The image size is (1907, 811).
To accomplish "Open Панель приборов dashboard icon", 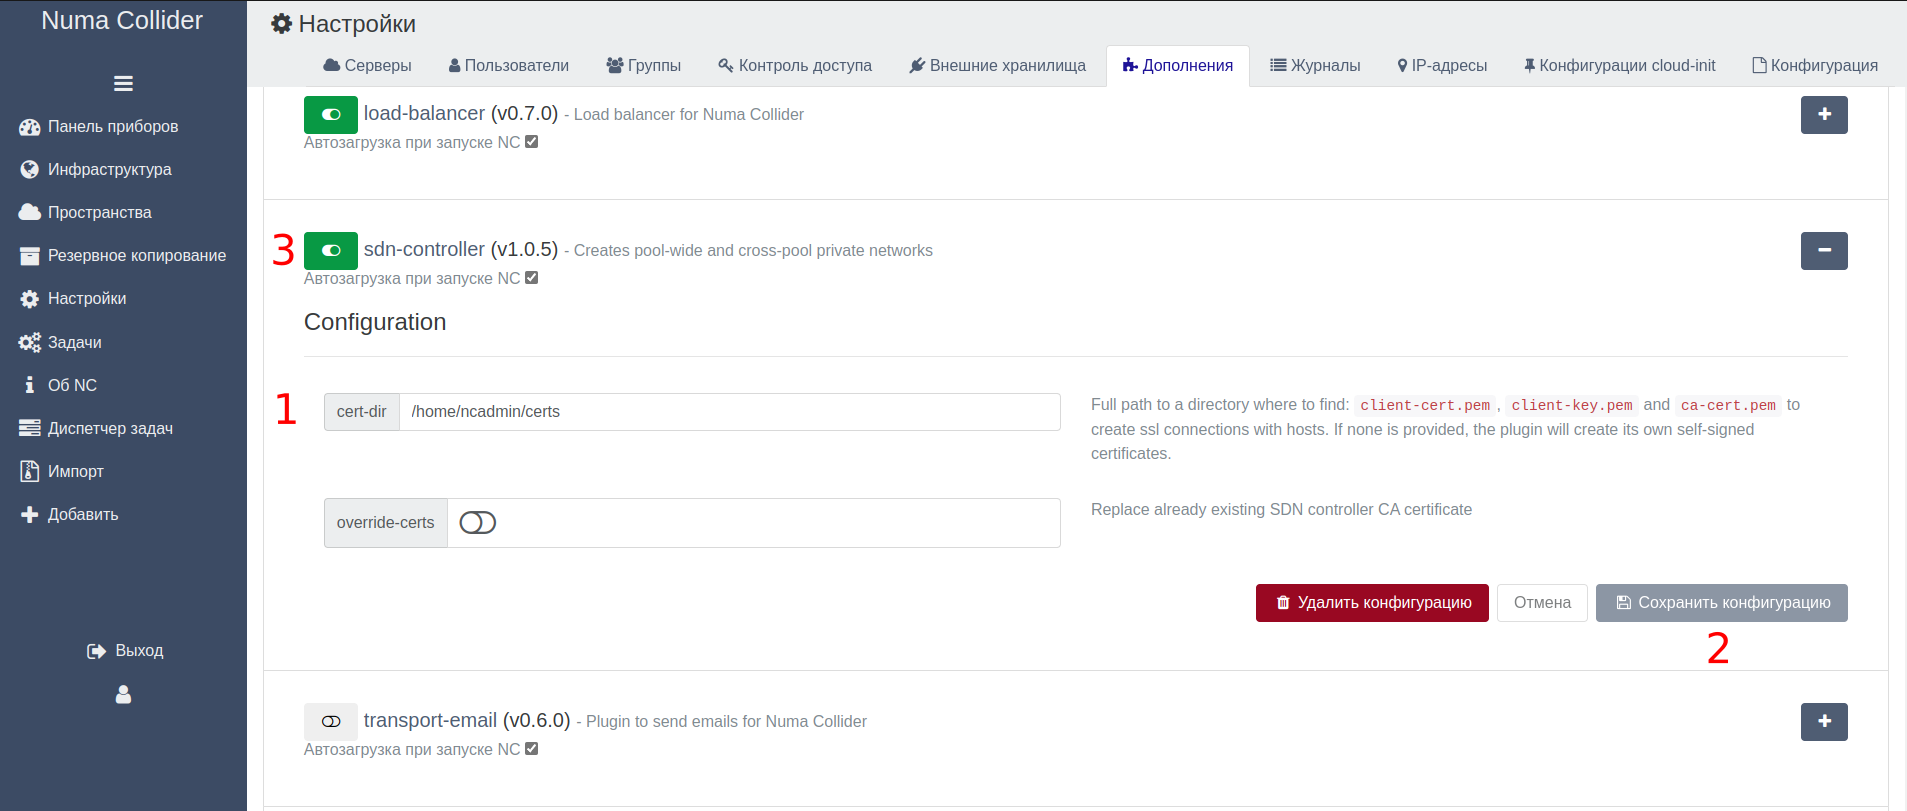I will pyautogui.click(x=30, y=127).
